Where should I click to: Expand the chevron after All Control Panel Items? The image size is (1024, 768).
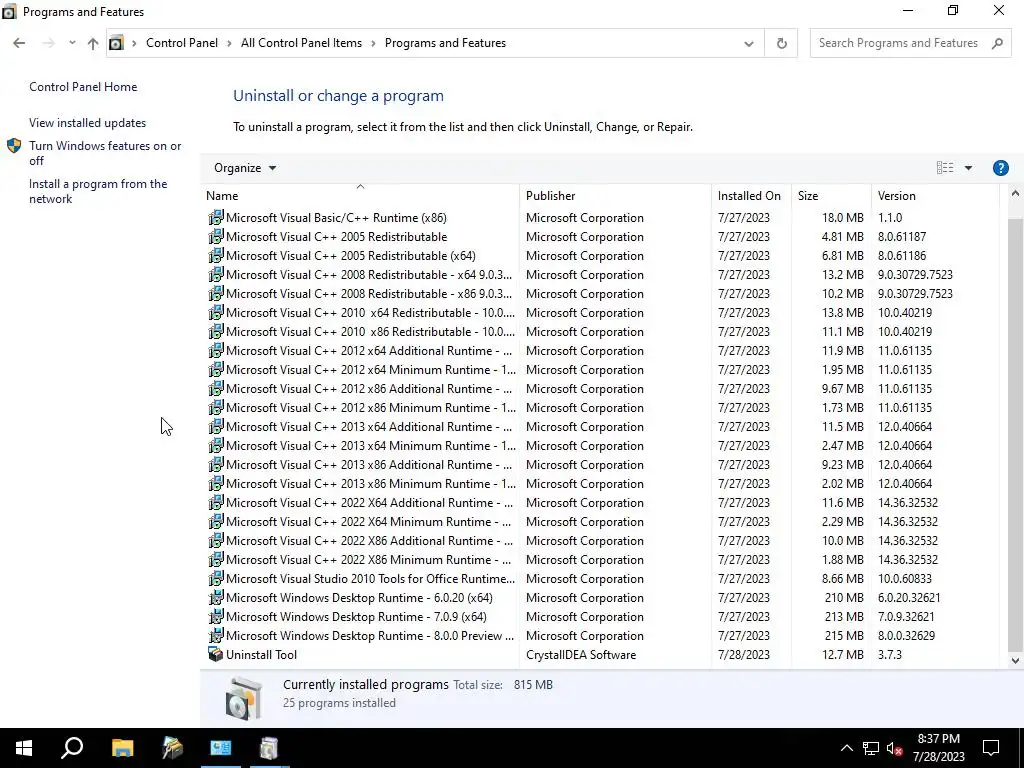coord(373,43)
